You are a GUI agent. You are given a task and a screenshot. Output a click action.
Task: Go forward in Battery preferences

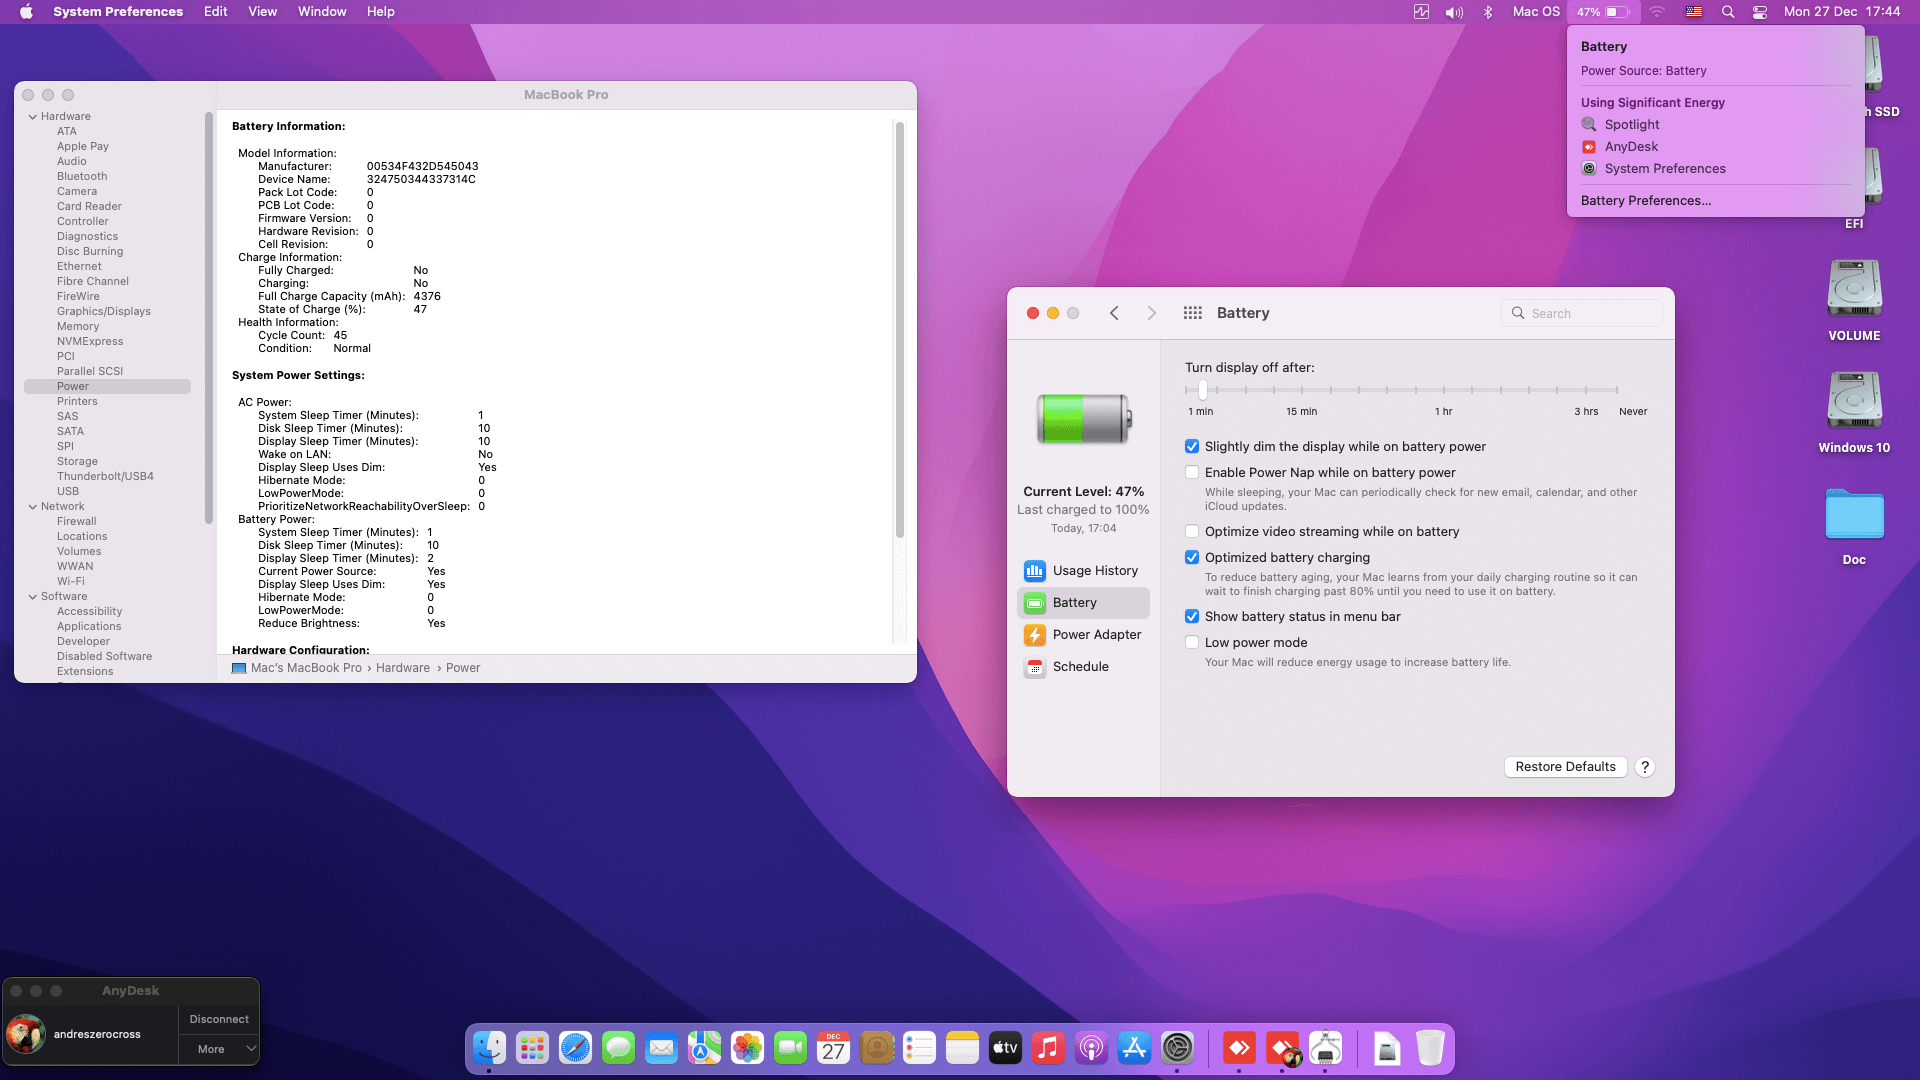point(1151,313)
